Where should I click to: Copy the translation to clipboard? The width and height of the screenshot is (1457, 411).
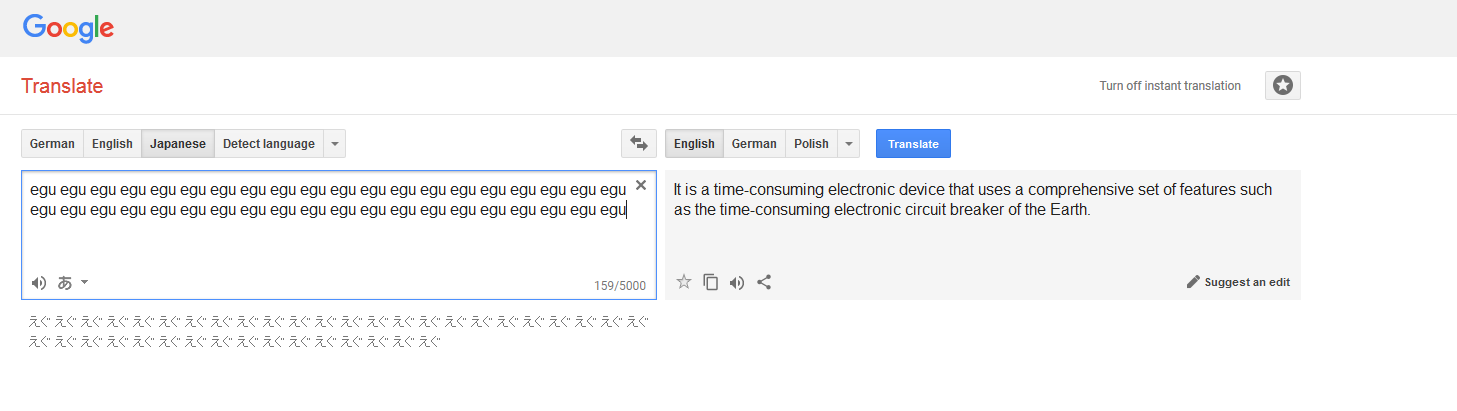(711, 282)
